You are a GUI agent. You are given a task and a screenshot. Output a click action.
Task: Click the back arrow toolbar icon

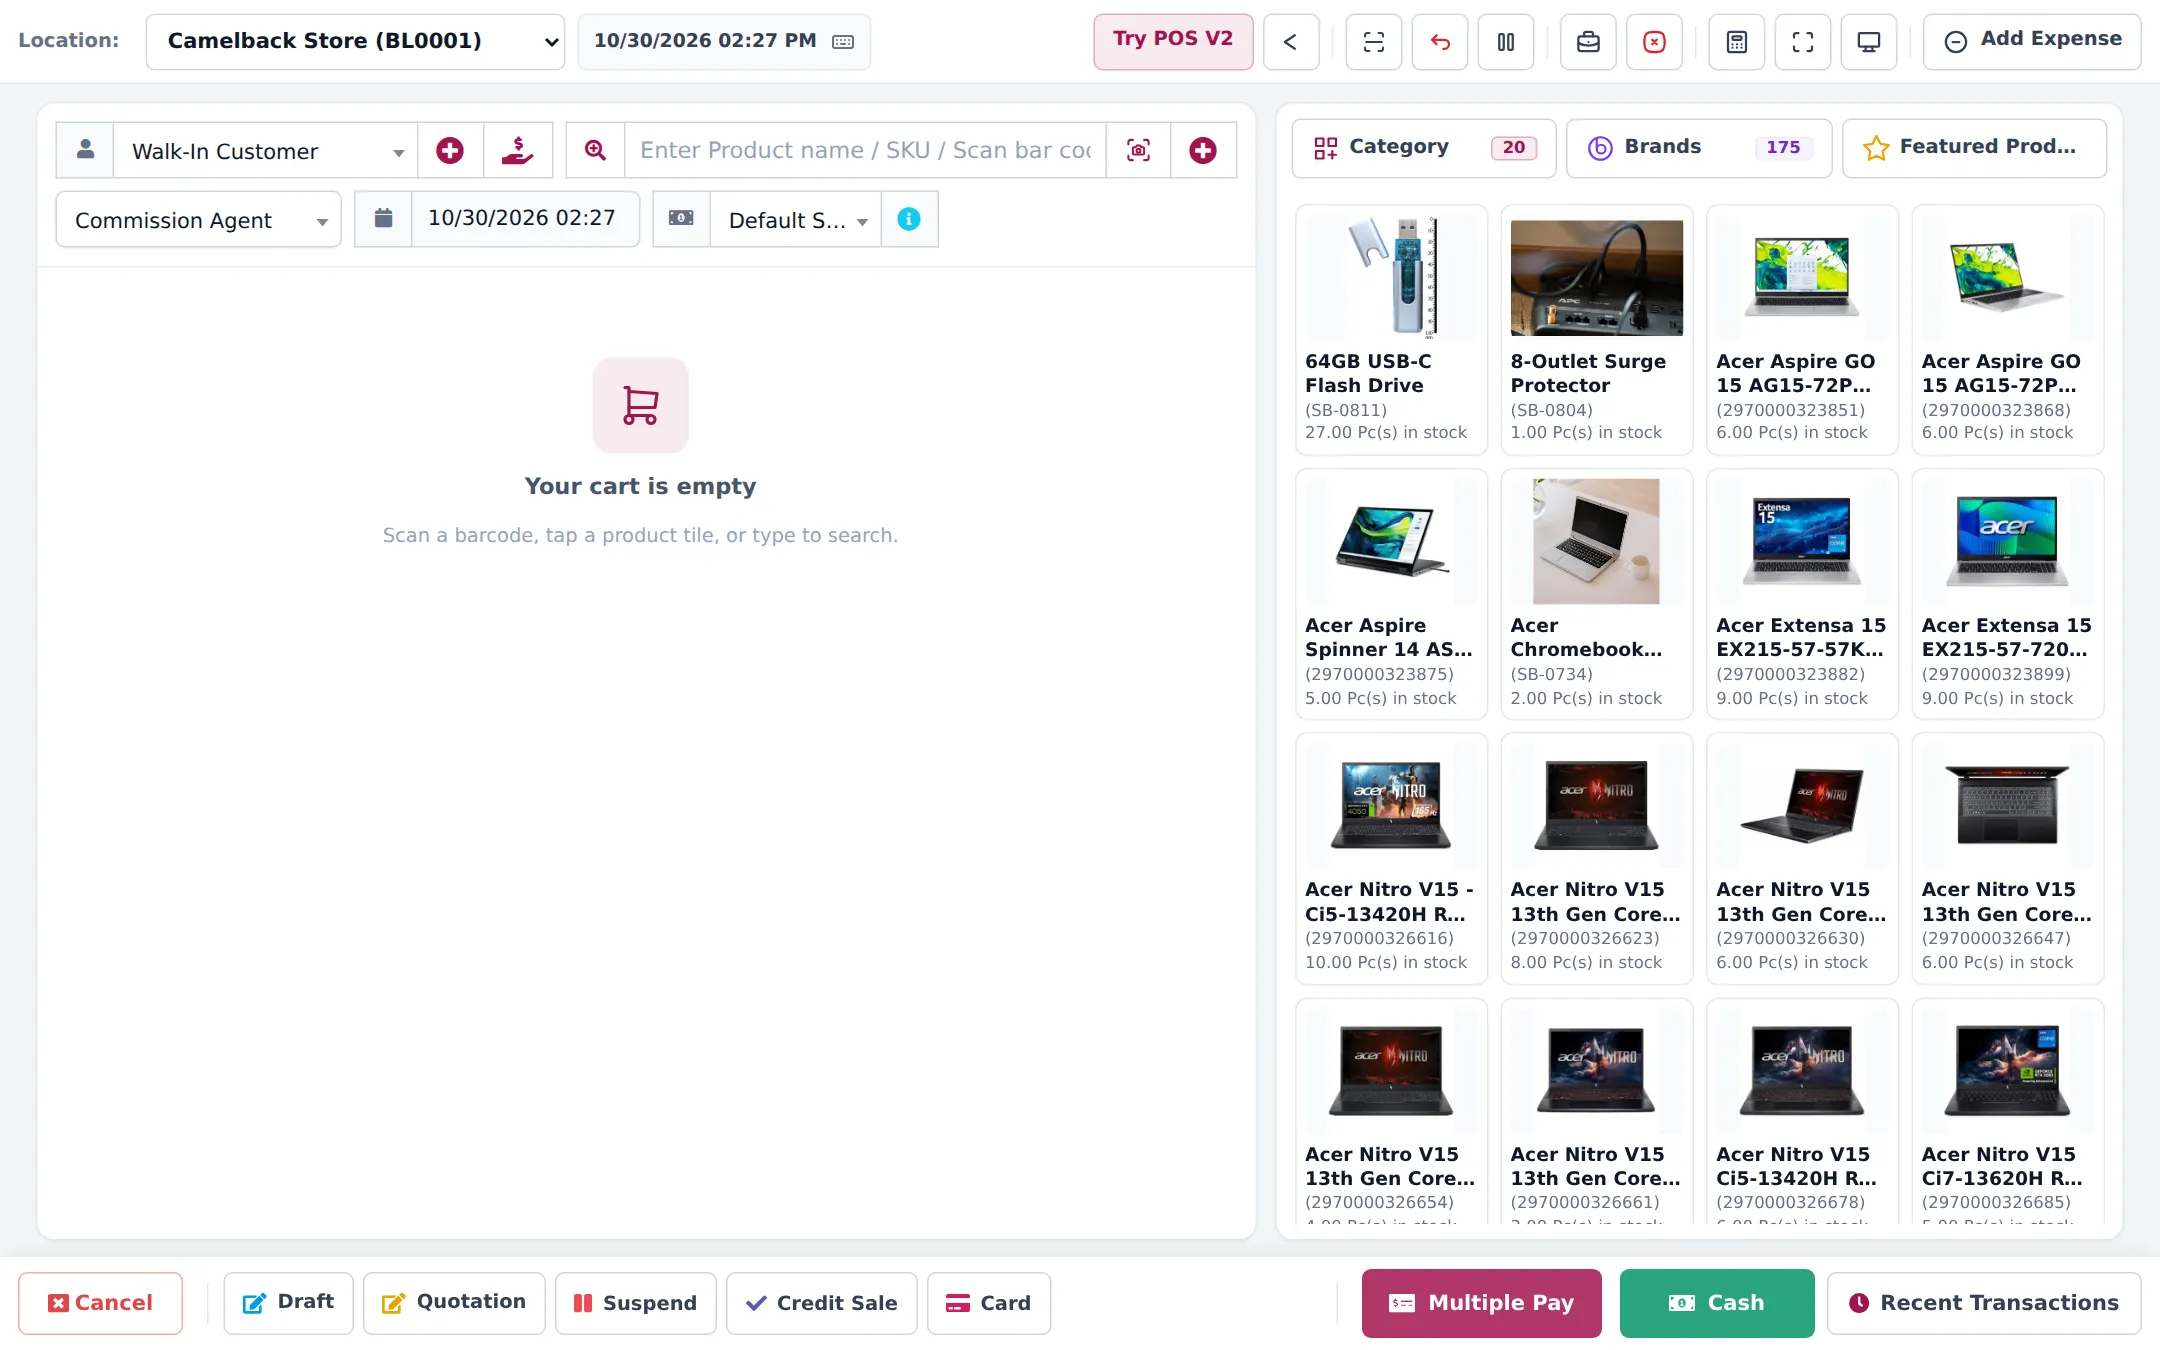coord(1290,42)
